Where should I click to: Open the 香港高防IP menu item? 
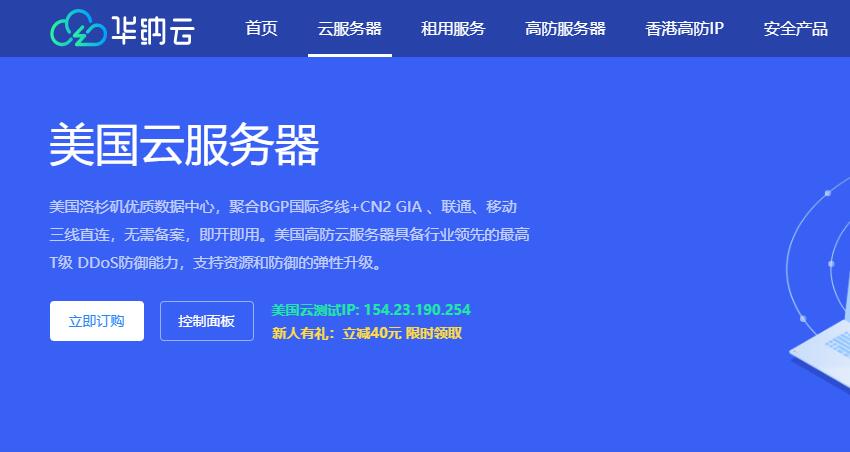coord(684,28)
